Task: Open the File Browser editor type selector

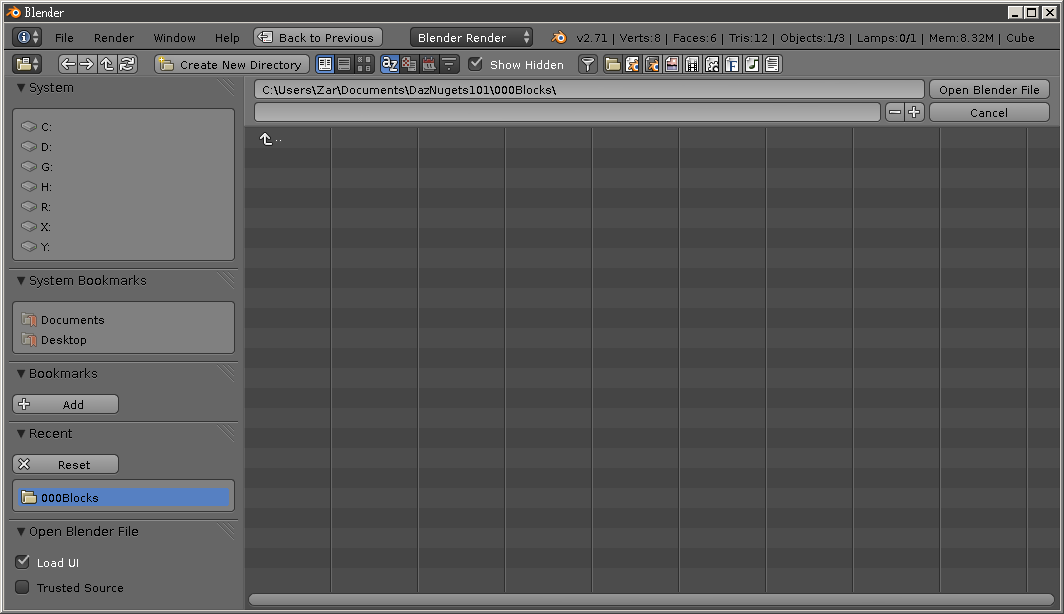Action: point(27,64)
